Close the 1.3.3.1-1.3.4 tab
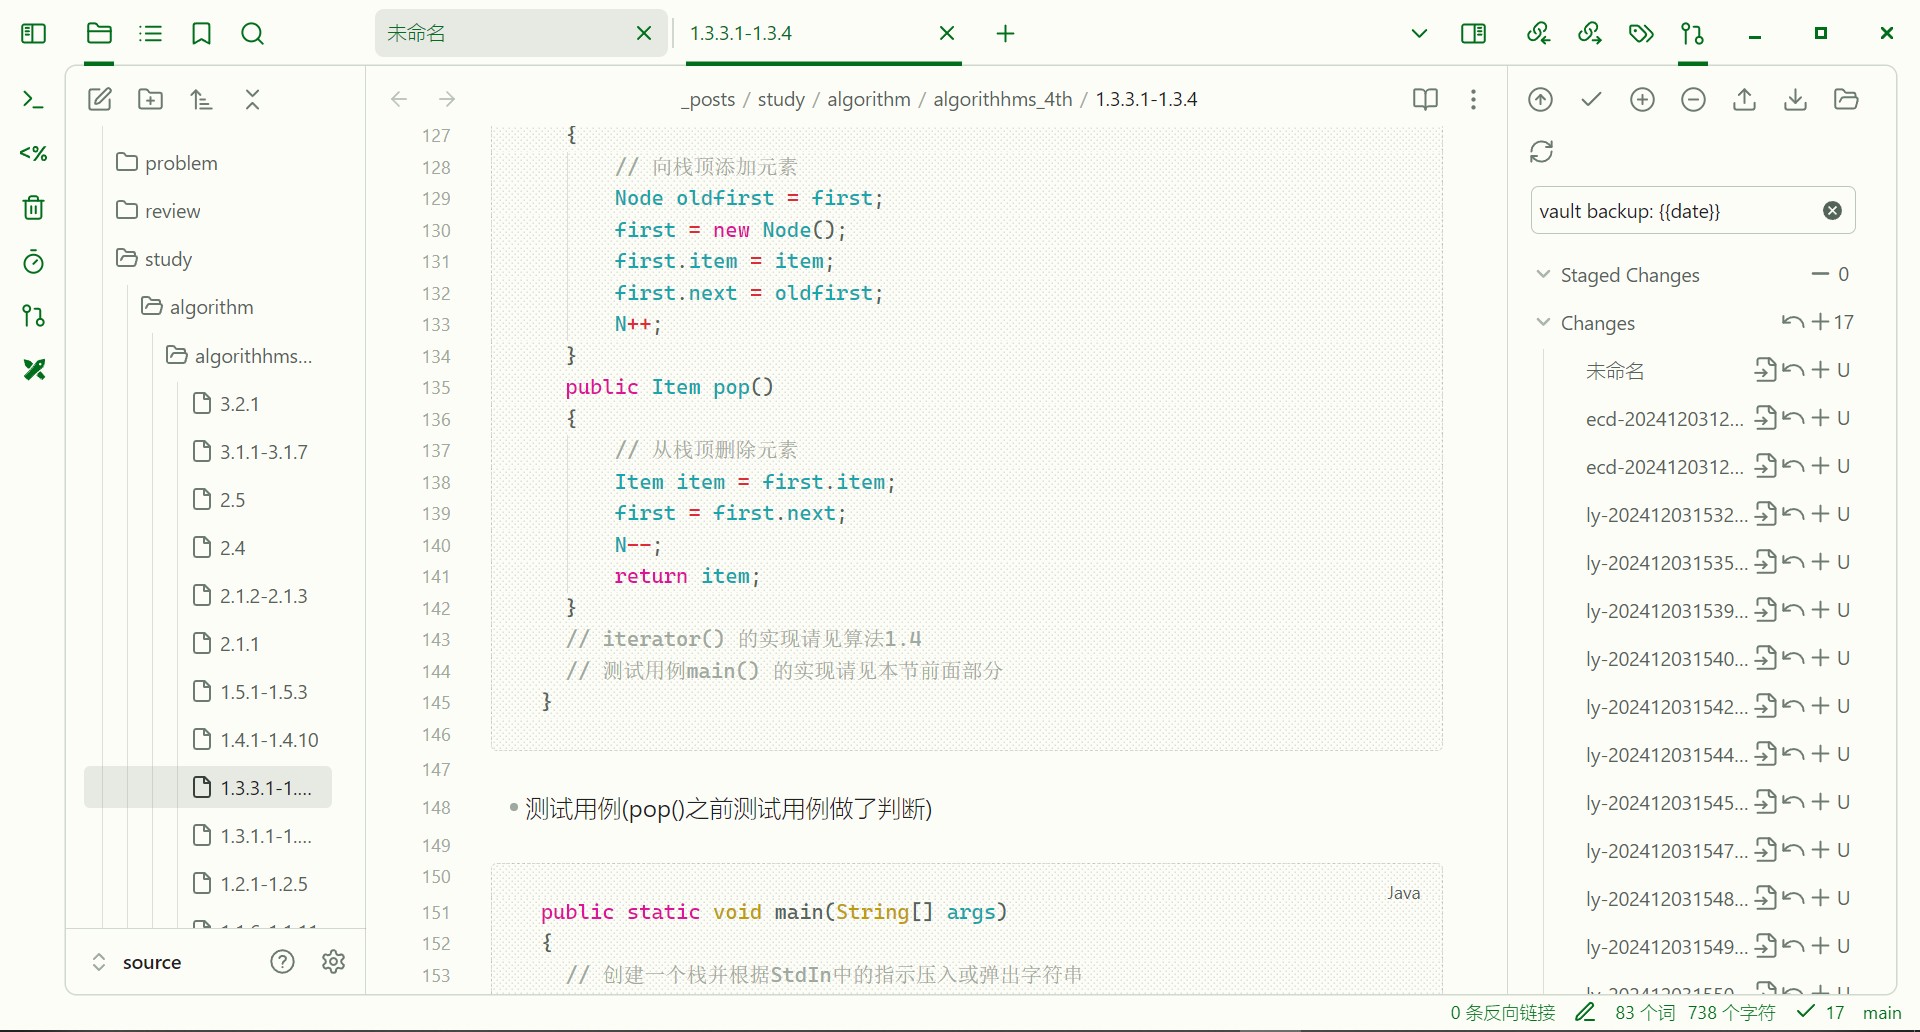Viewport: 1920px width, 1032px height. (x=947, y=33)
